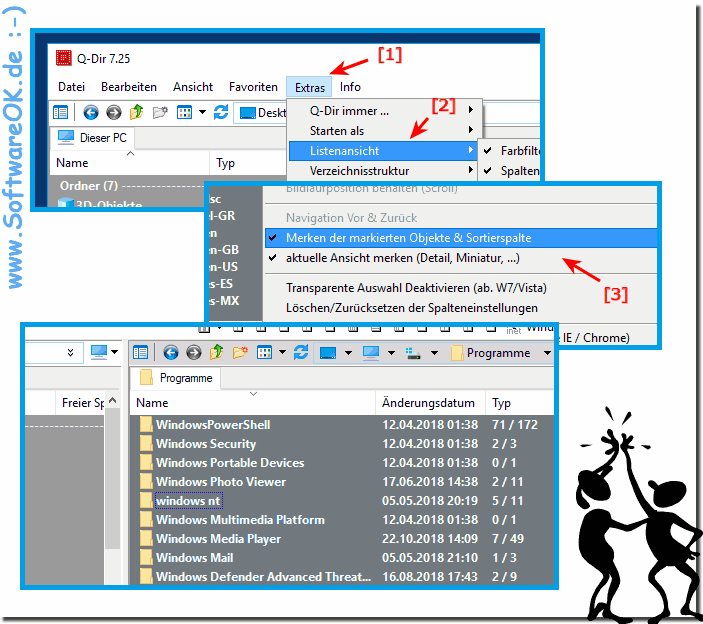Go forward in the Programme pane toolbar
Image resolution: width=703 pixels, height=624 pixels.
coord(194,353)
